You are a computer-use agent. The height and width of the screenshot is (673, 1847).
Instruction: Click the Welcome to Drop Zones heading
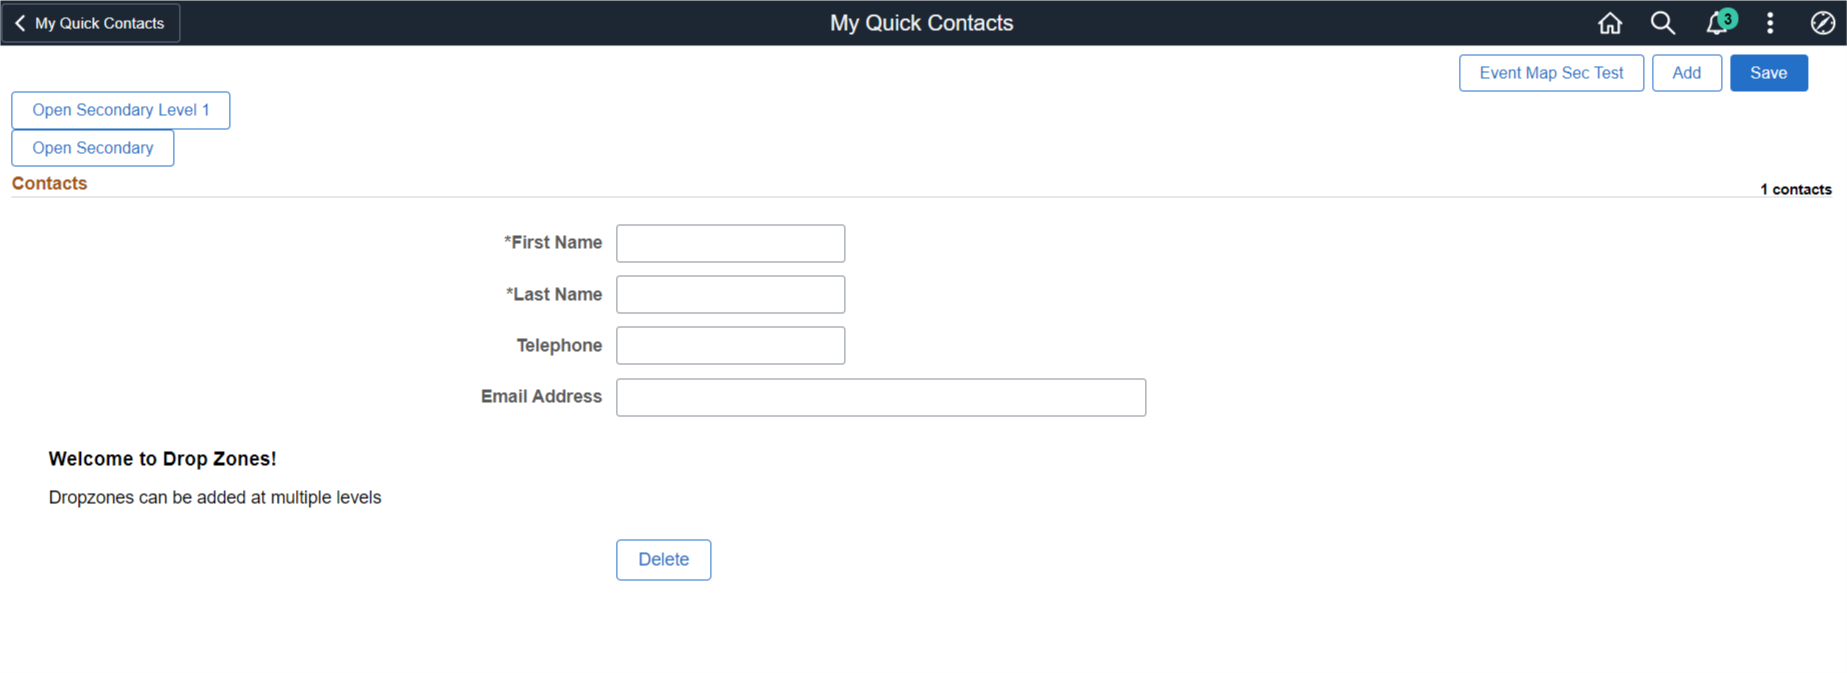tap(162, 459)
